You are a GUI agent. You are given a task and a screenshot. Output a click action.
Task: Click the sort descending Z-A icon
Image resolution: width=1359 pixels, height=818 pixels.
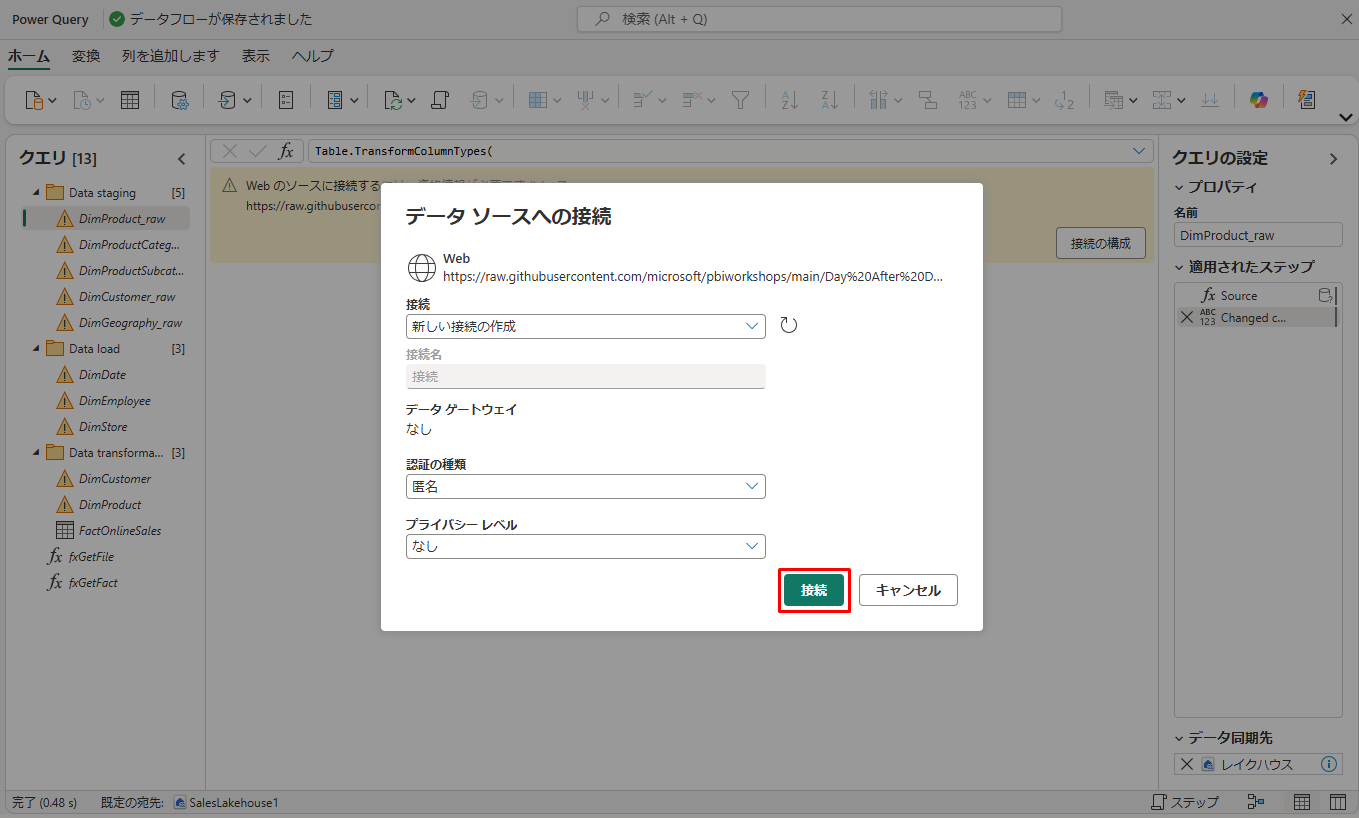tap(830, 99)
